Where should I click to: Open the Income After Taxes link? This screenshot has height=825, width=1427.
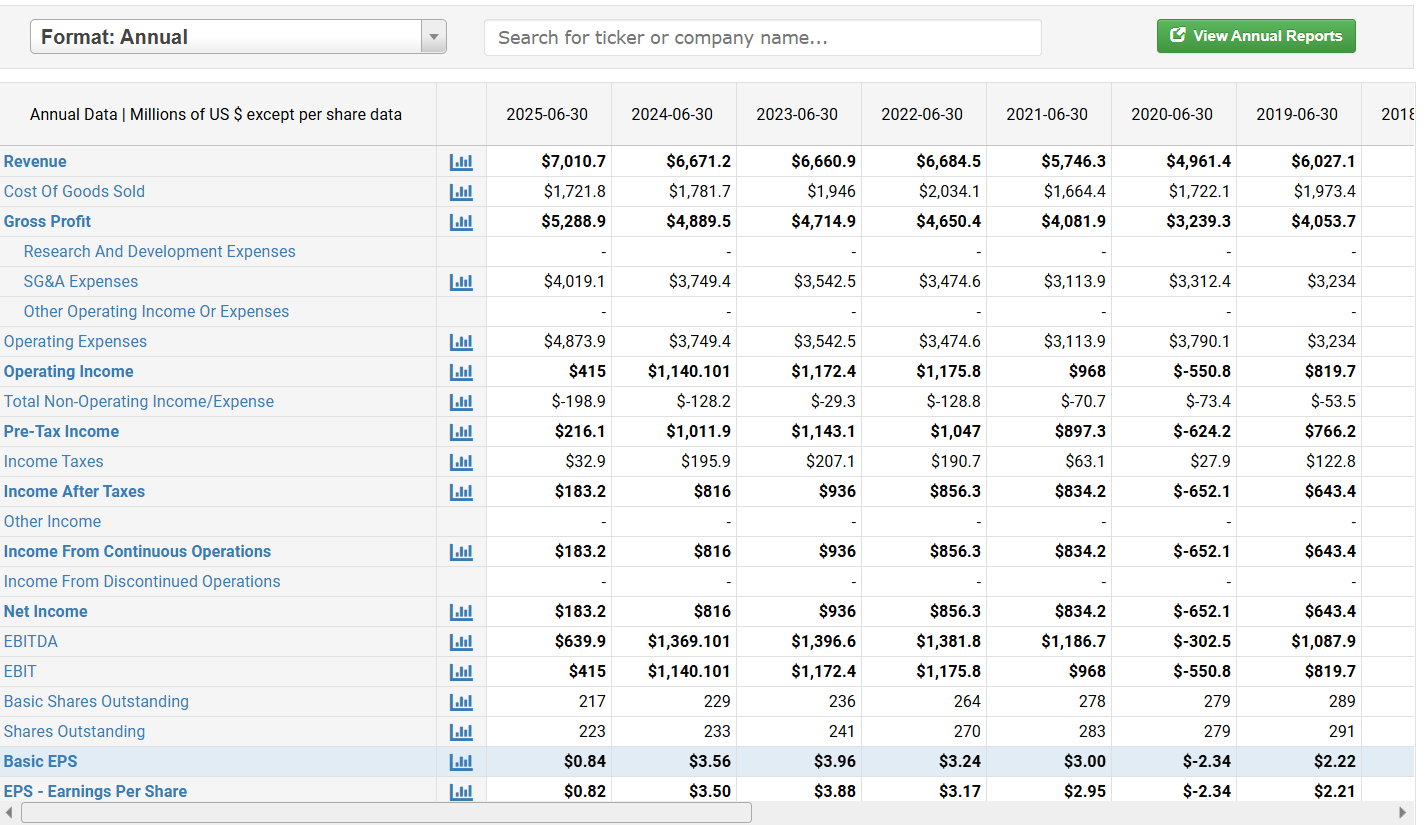point(74,491)
